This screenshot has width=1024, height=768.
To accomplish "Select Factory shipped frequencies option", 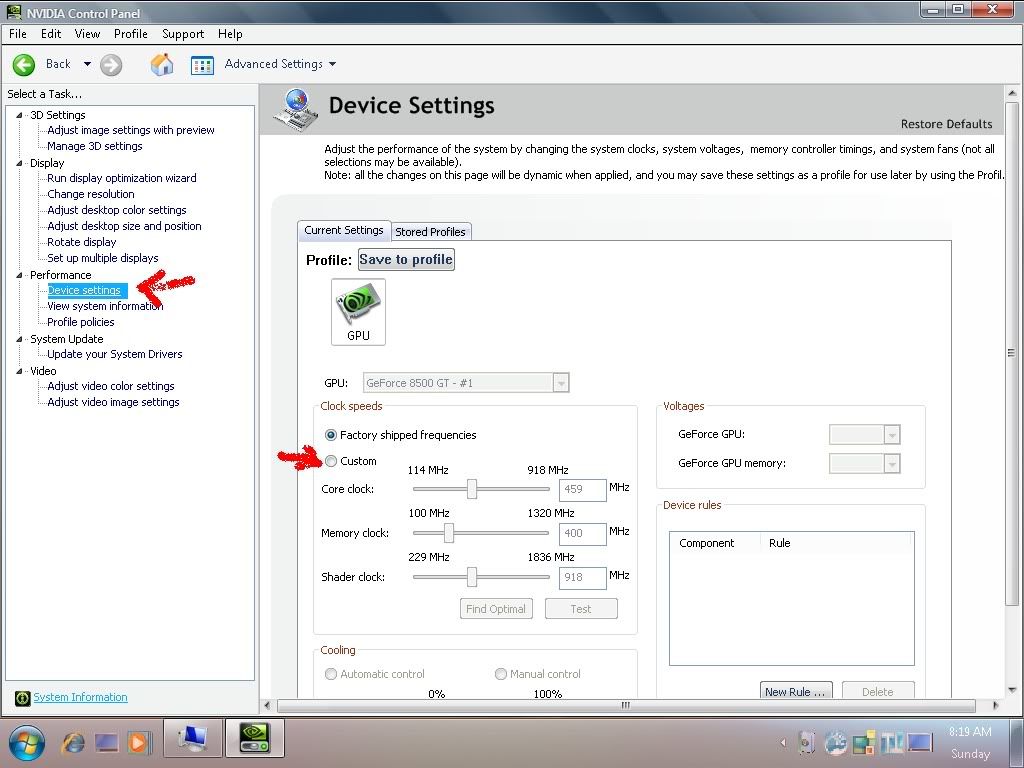I will (330, 435).
